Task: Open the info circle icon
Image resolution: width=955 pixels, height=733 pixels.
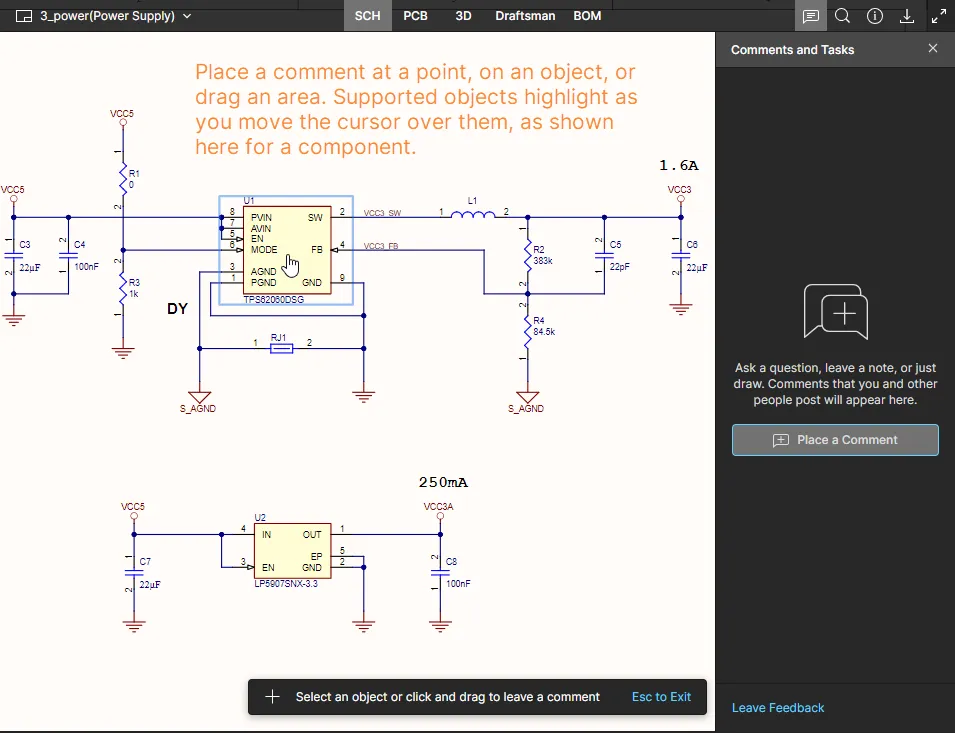Action: click(875, 16)
